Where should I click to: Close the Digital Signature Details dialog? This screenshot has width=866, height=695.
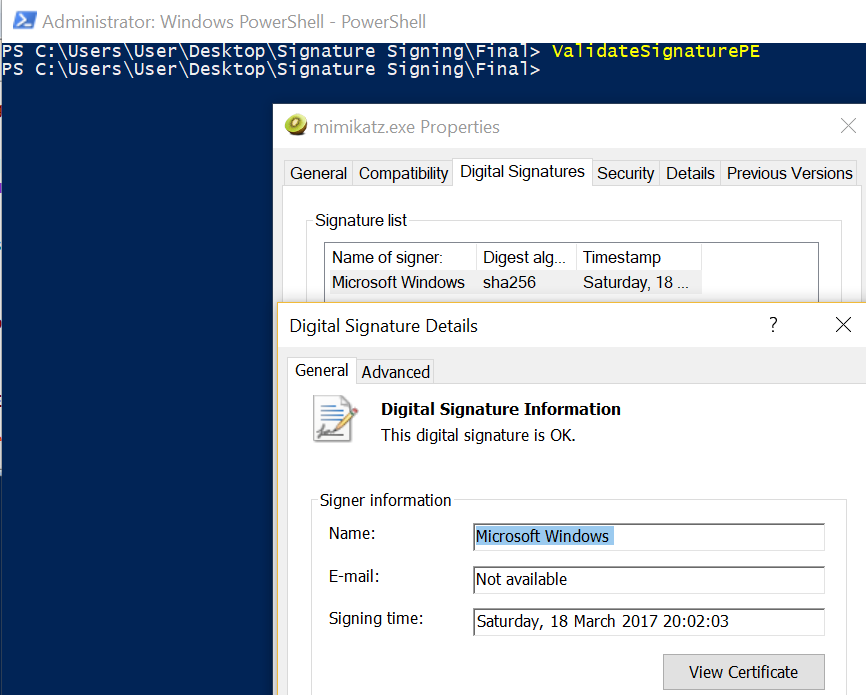[843, 325]
